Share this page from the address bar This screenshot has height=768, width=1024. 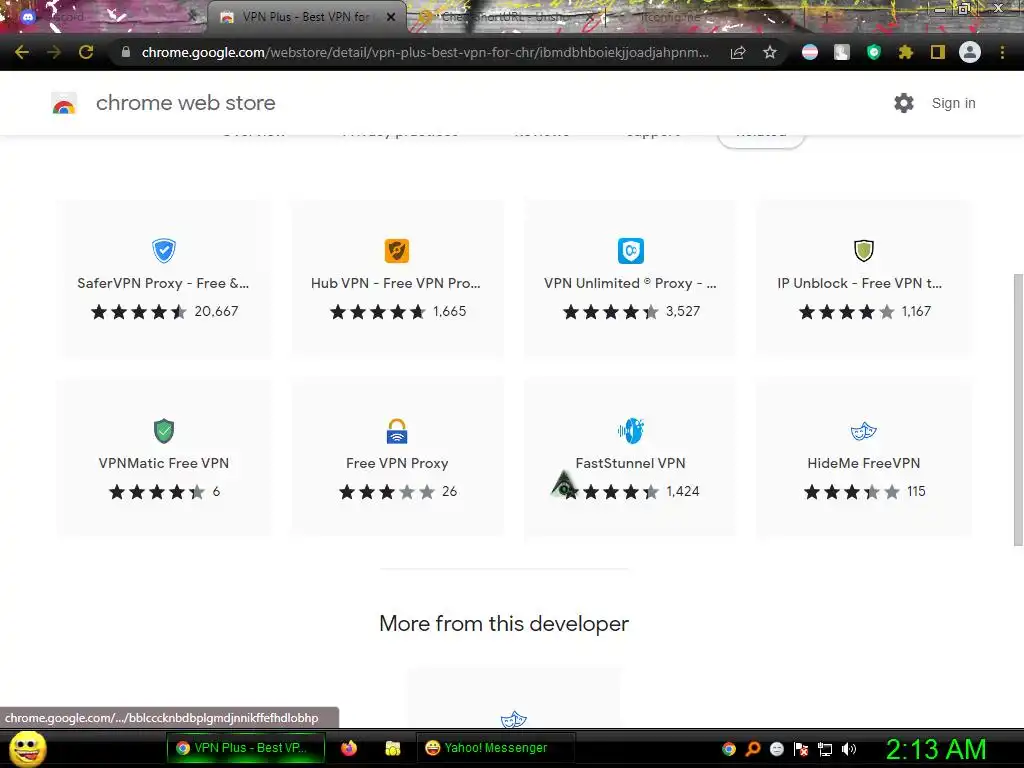738,52
